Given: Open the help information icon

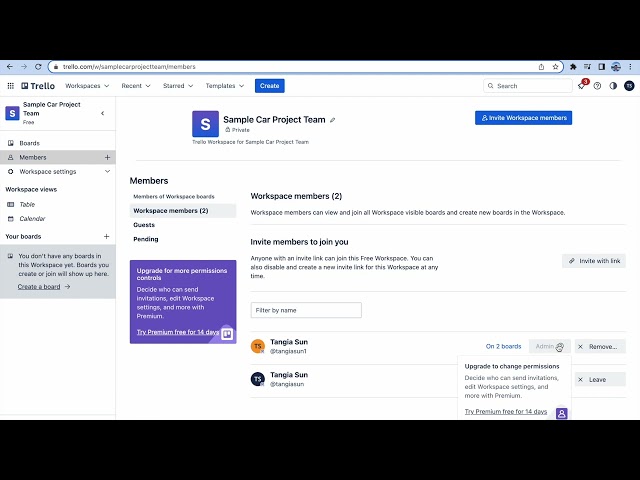Looking at the screenshot, I should point(598,86).
